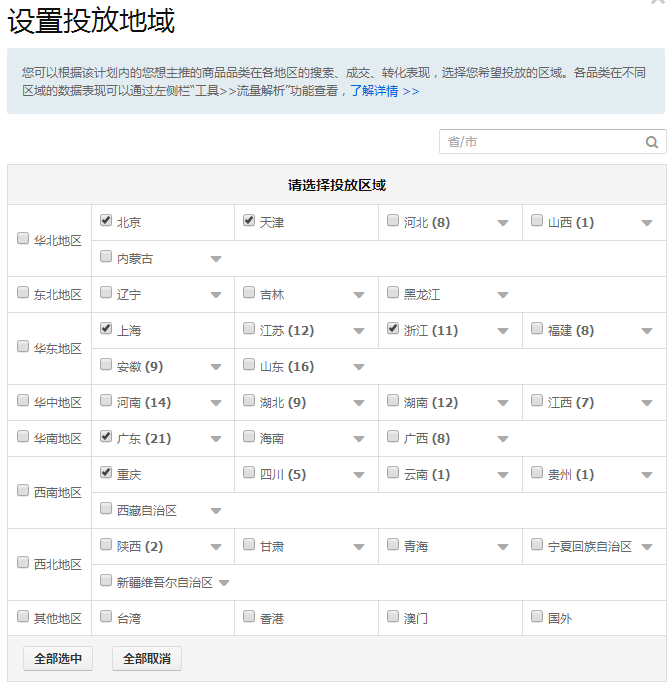669x687 pixels.
Task: Expand the 新疆维吾尔自治区 dropdown arrow
Action: coord(224,583)
